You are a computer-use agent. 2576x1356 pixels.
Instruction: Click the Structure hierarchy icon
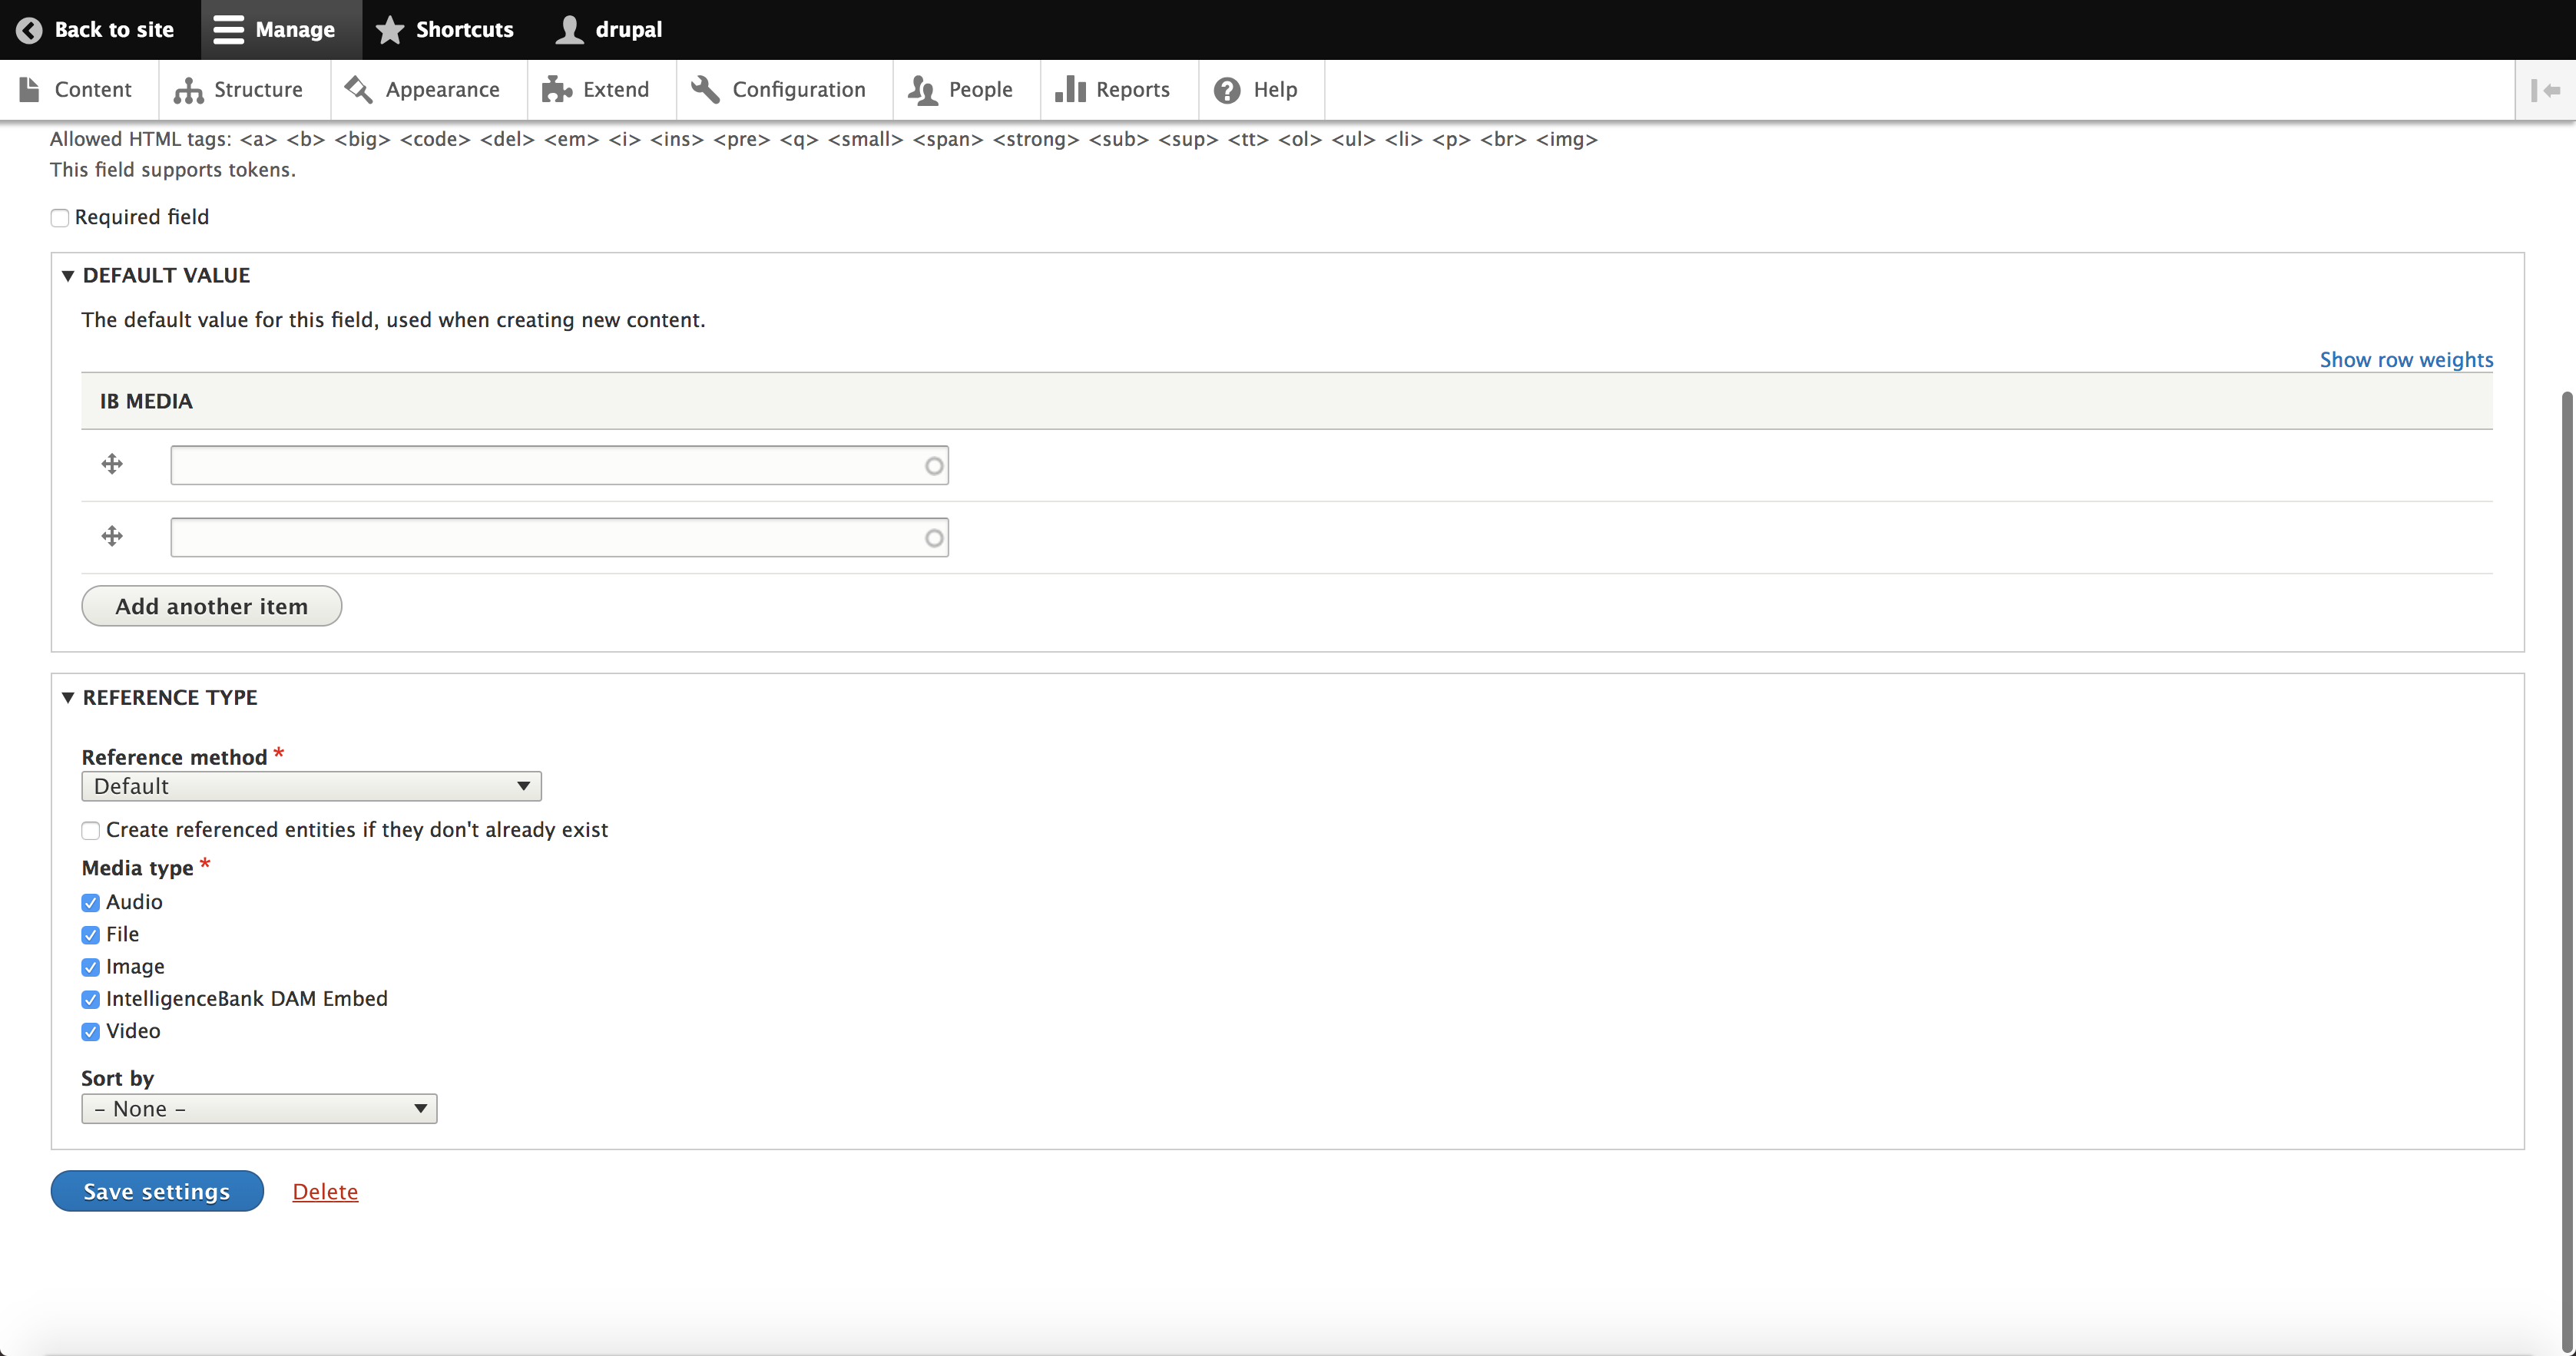188,90
